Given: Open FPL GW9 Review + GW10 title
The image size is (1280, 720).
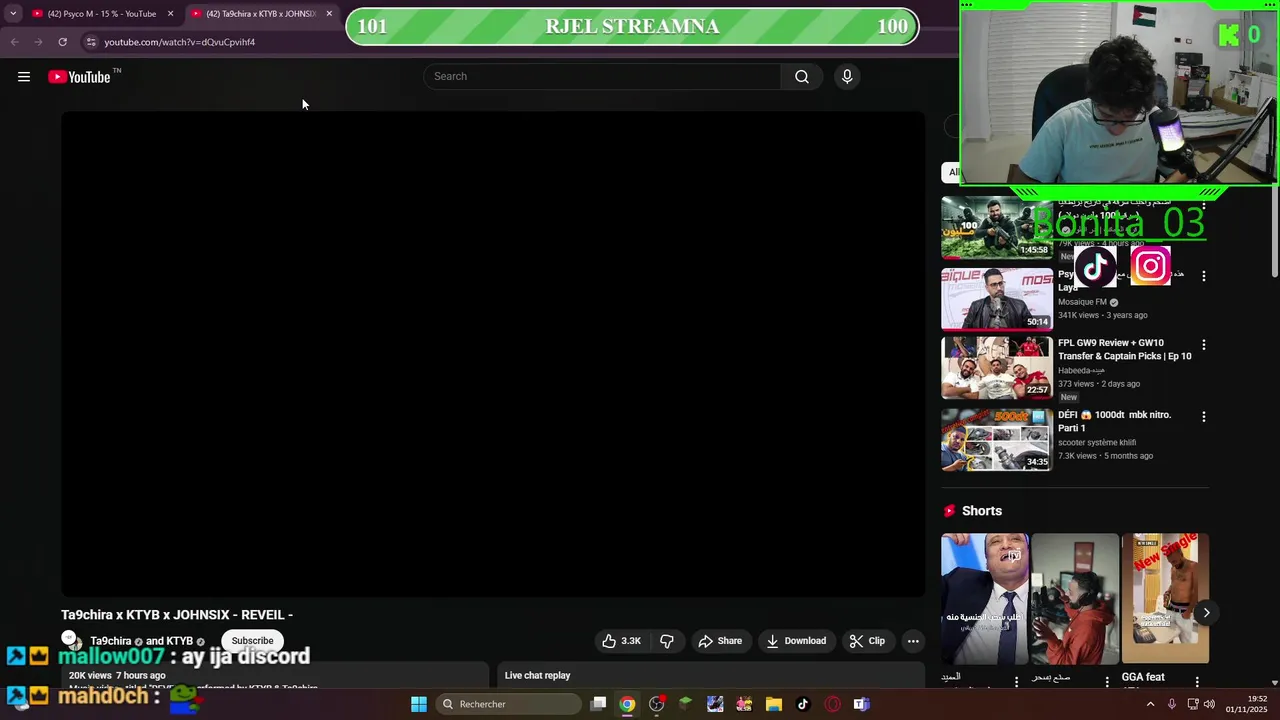Looking at the screenshot, I should (x=1125, y=349).
